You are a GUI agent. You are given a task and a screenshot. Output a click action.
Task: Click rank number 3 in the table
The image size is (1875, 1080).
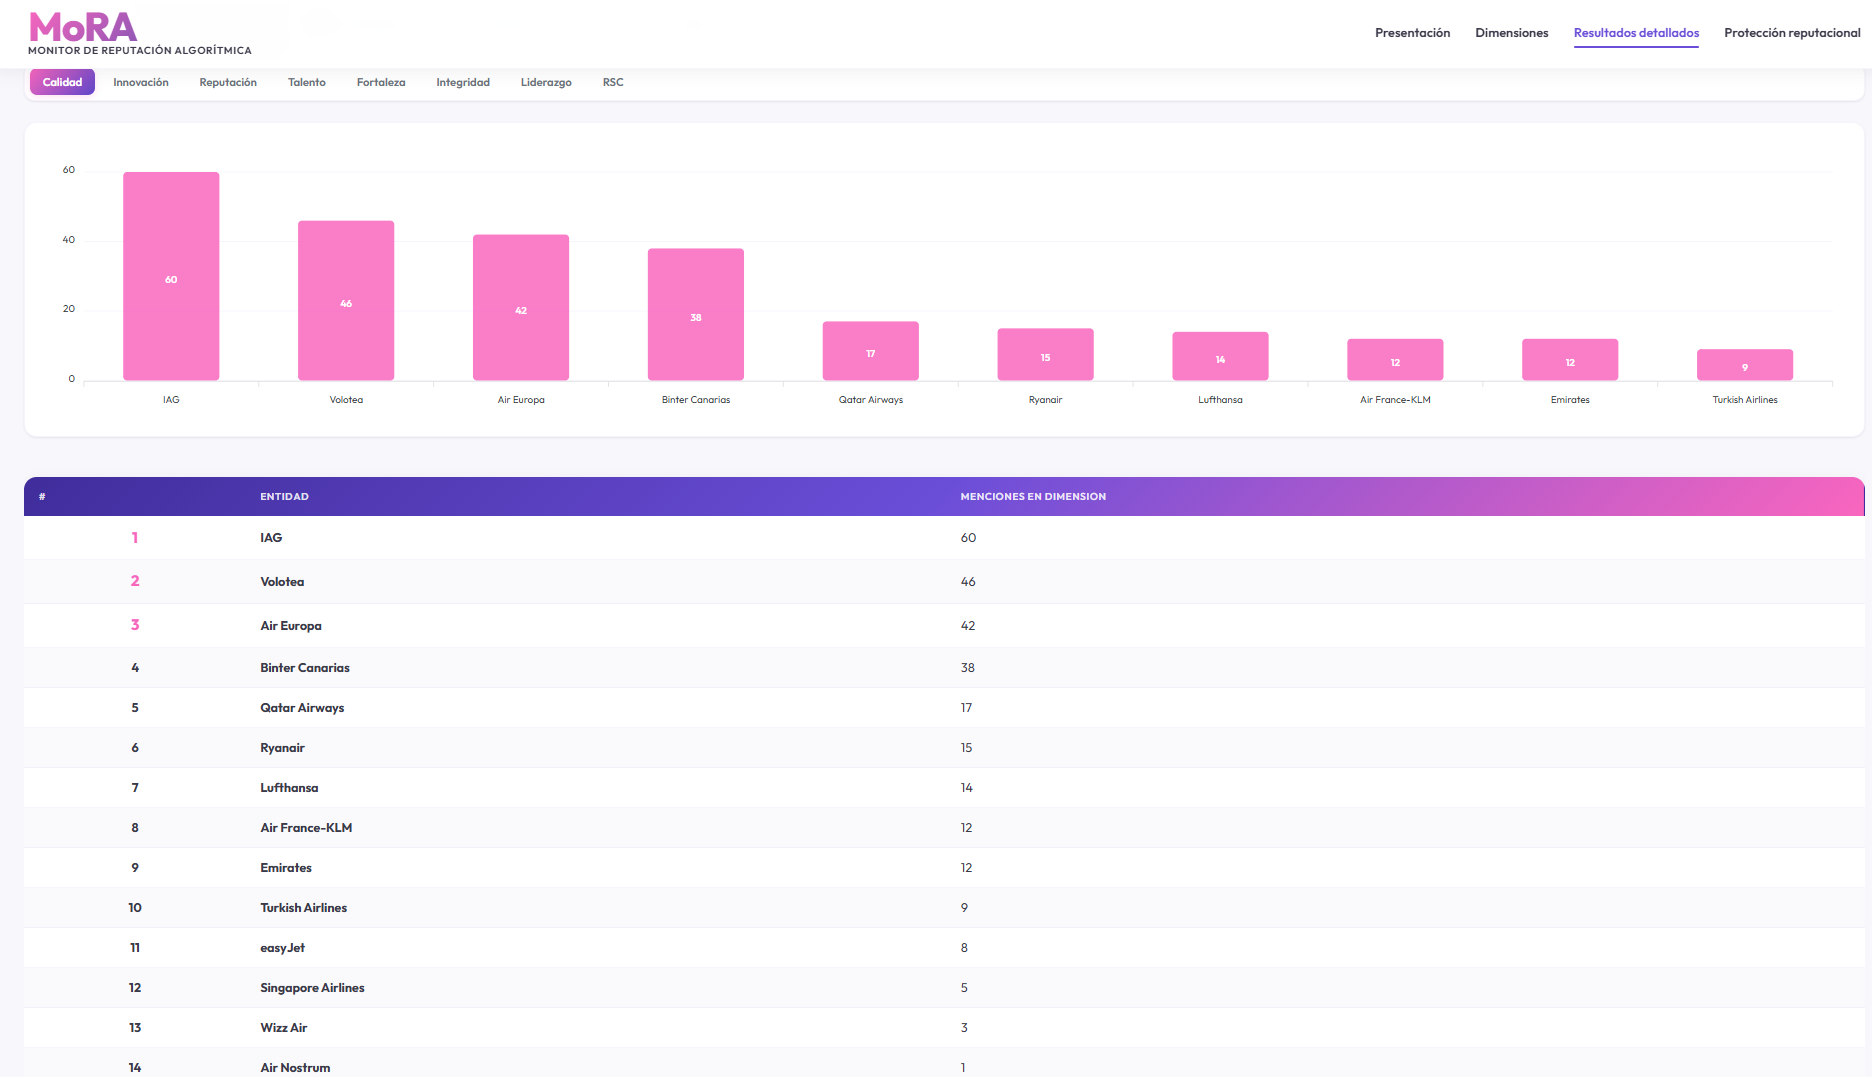(135, 625)
